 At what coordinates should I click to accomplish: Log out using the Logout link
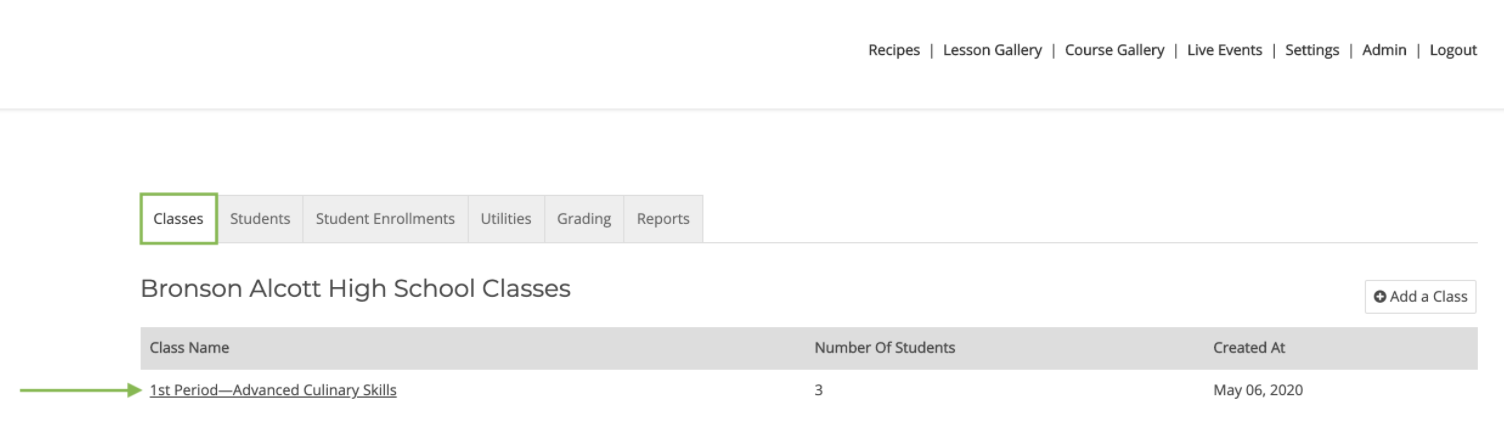coord(1453,50)
